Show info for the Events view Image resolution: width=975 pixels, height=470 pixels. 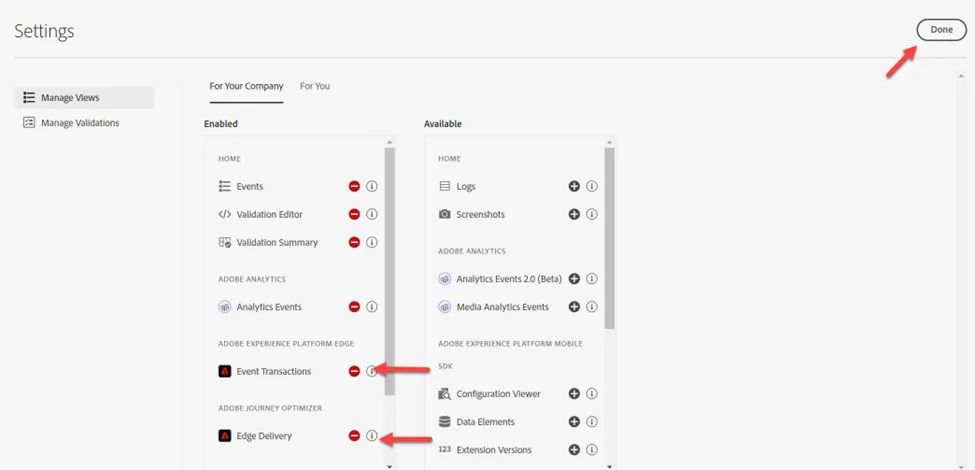pos(372,187)
